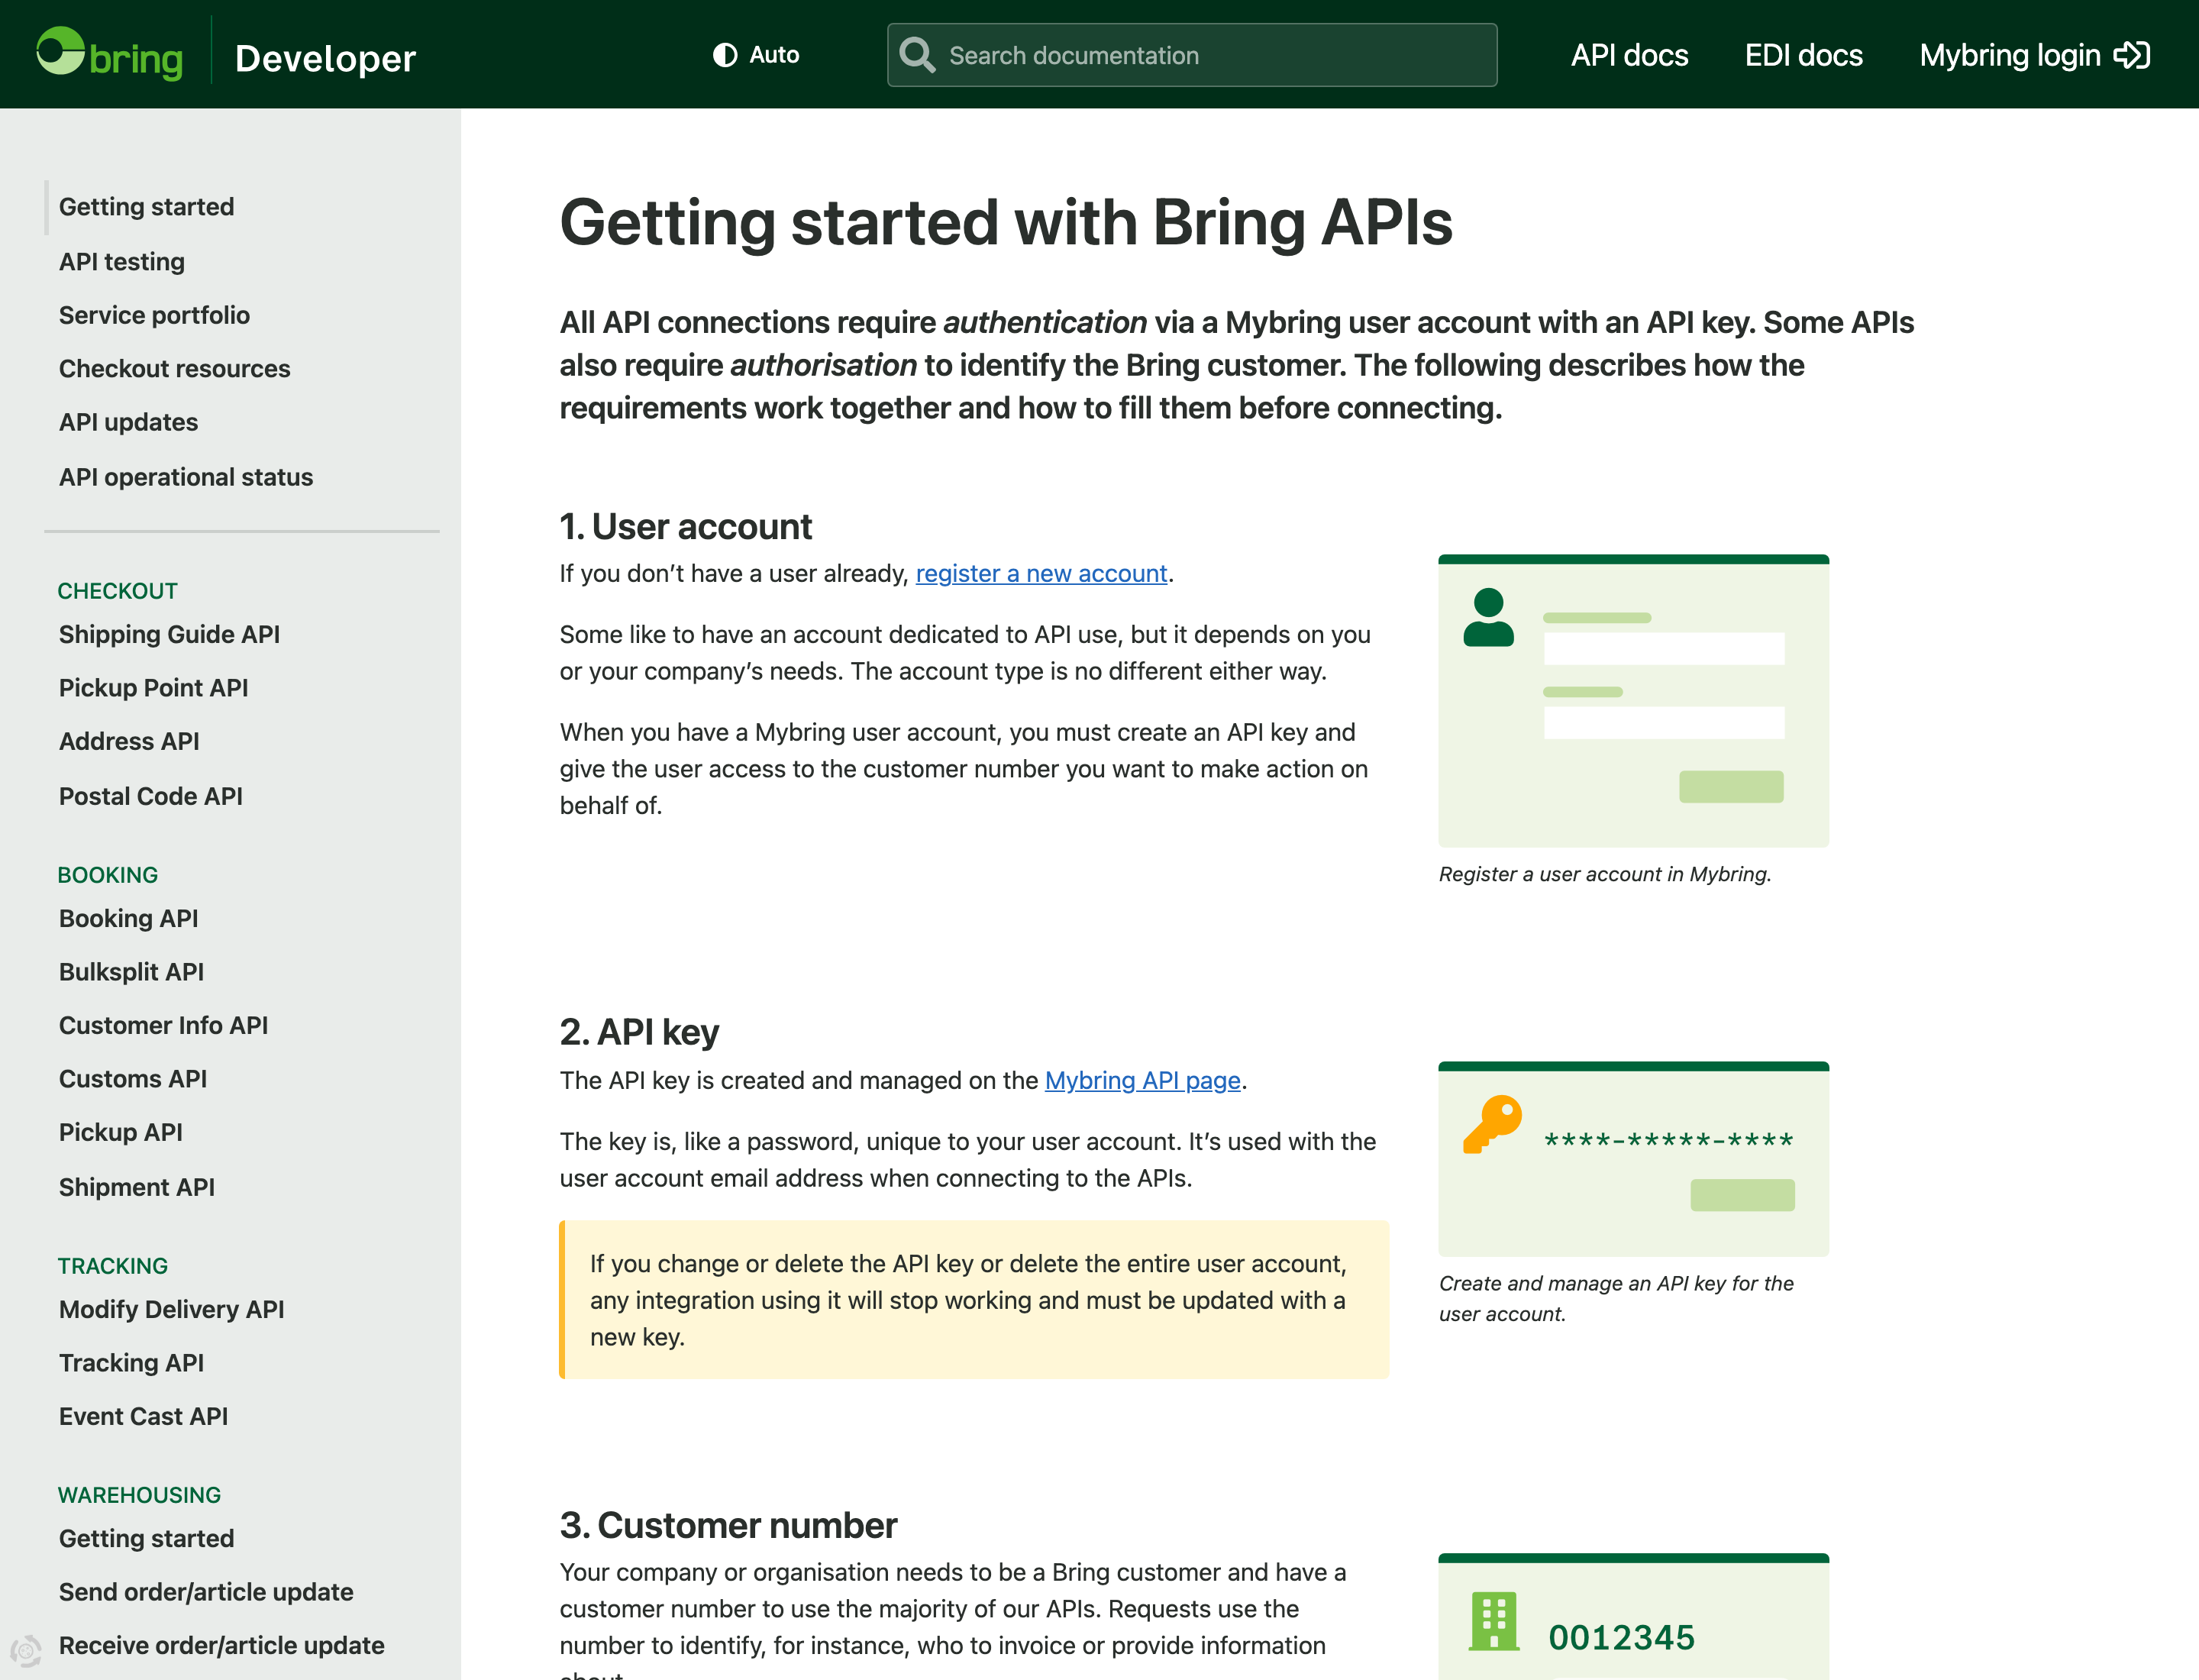Open Customs API docs
This screenshot has width=2199, height=1680.
coord(132,1079)
